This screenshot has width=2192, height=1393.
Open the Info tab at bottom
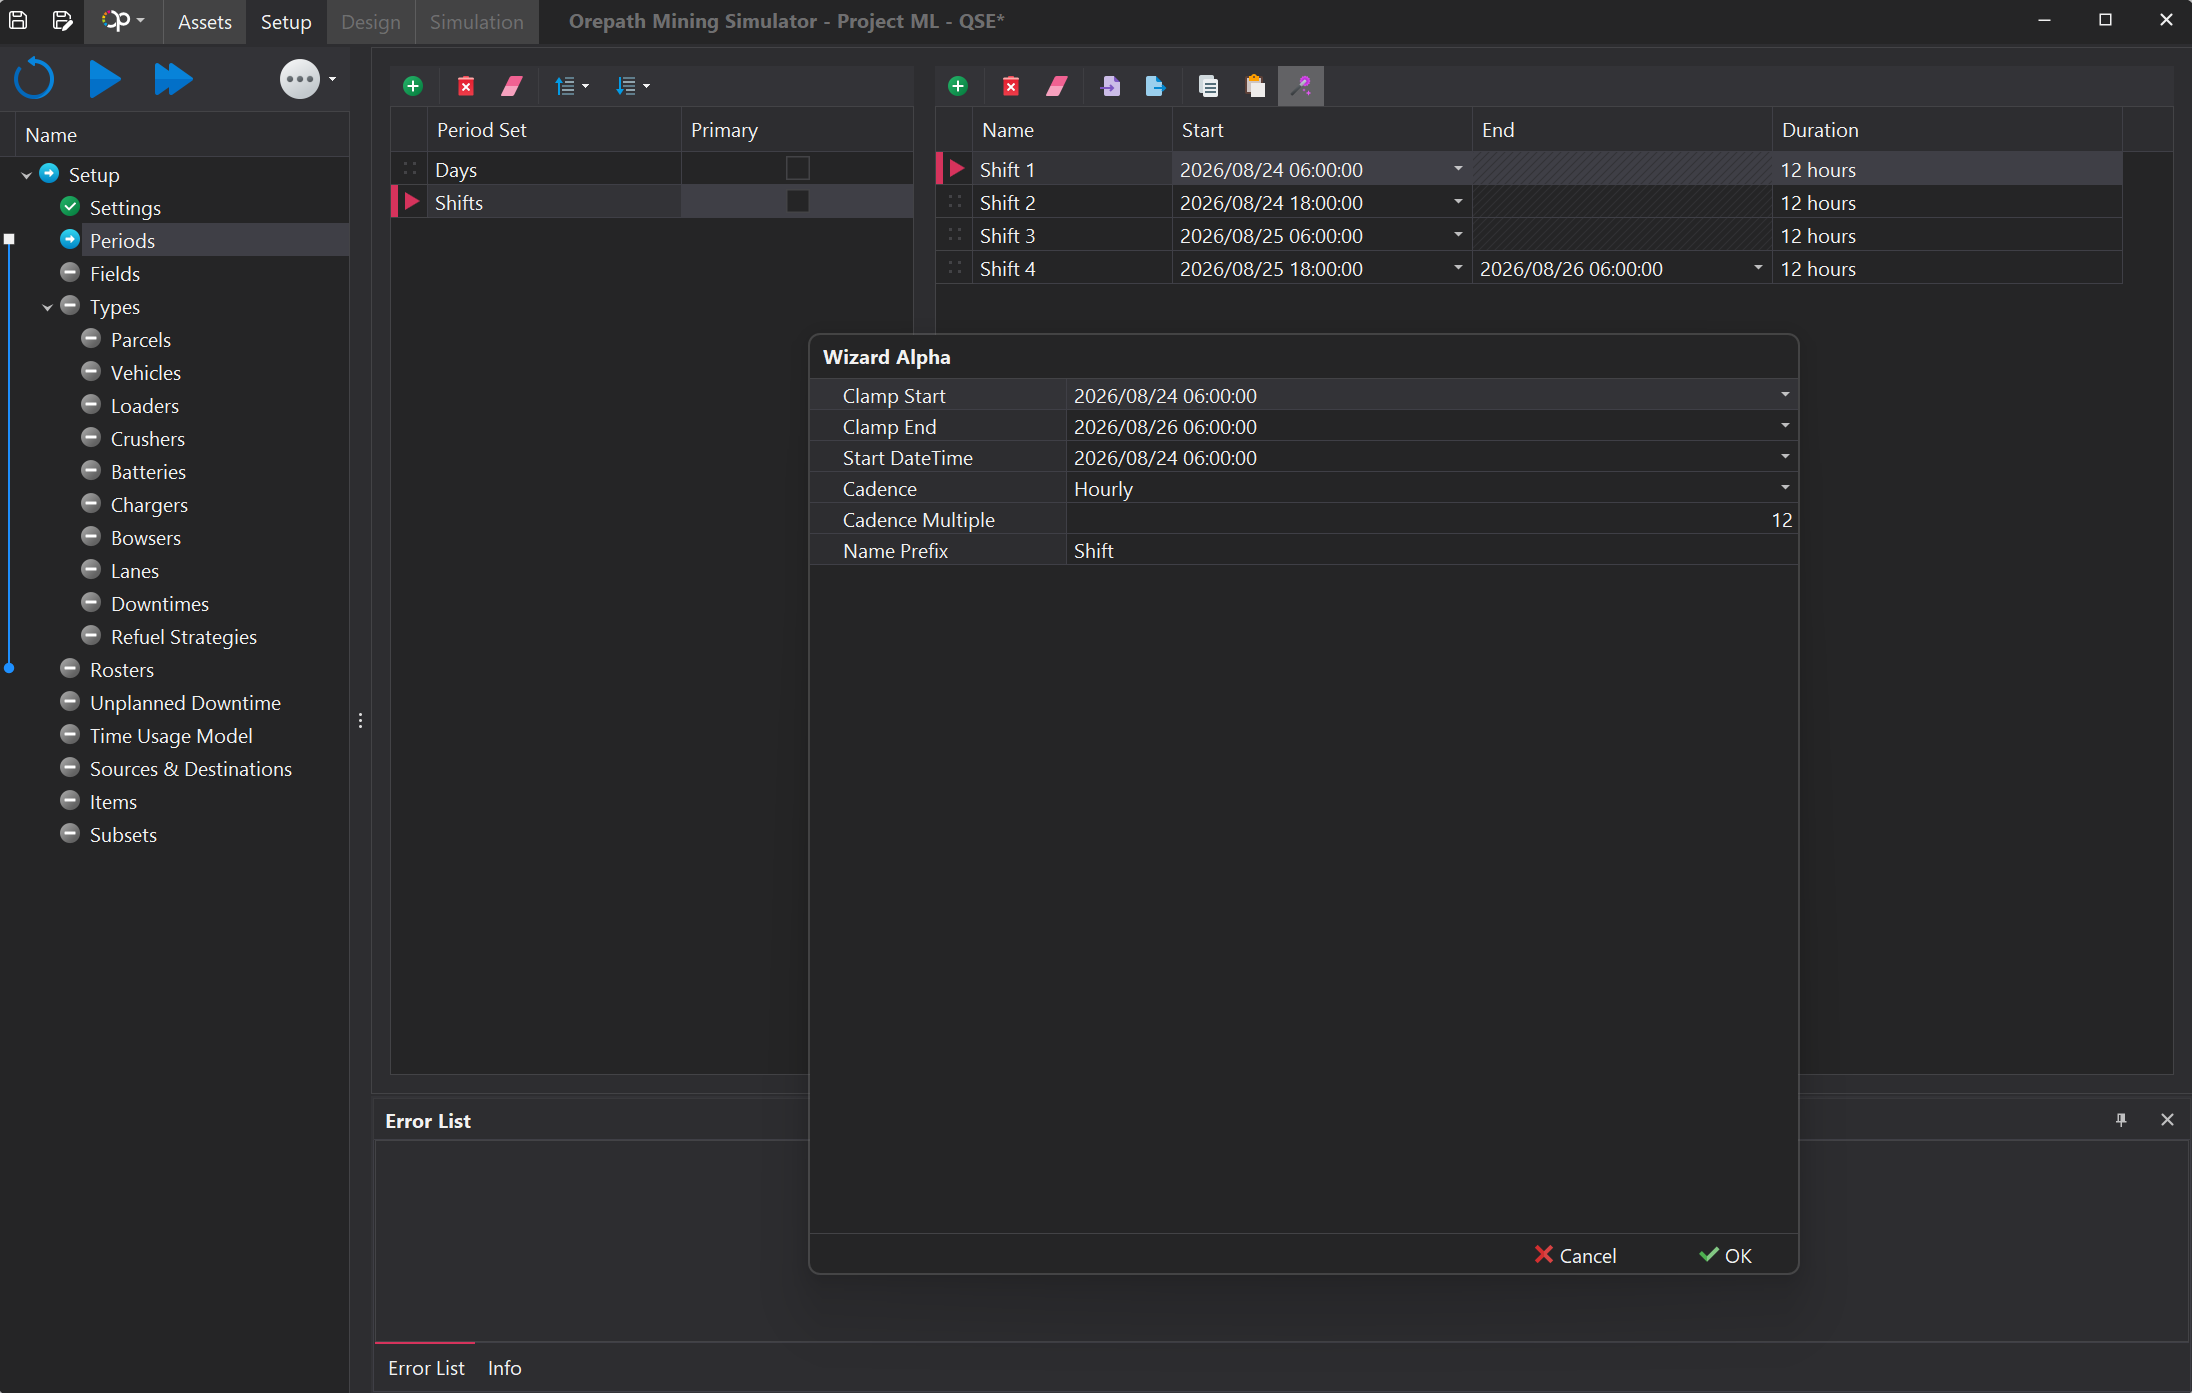504,1367
